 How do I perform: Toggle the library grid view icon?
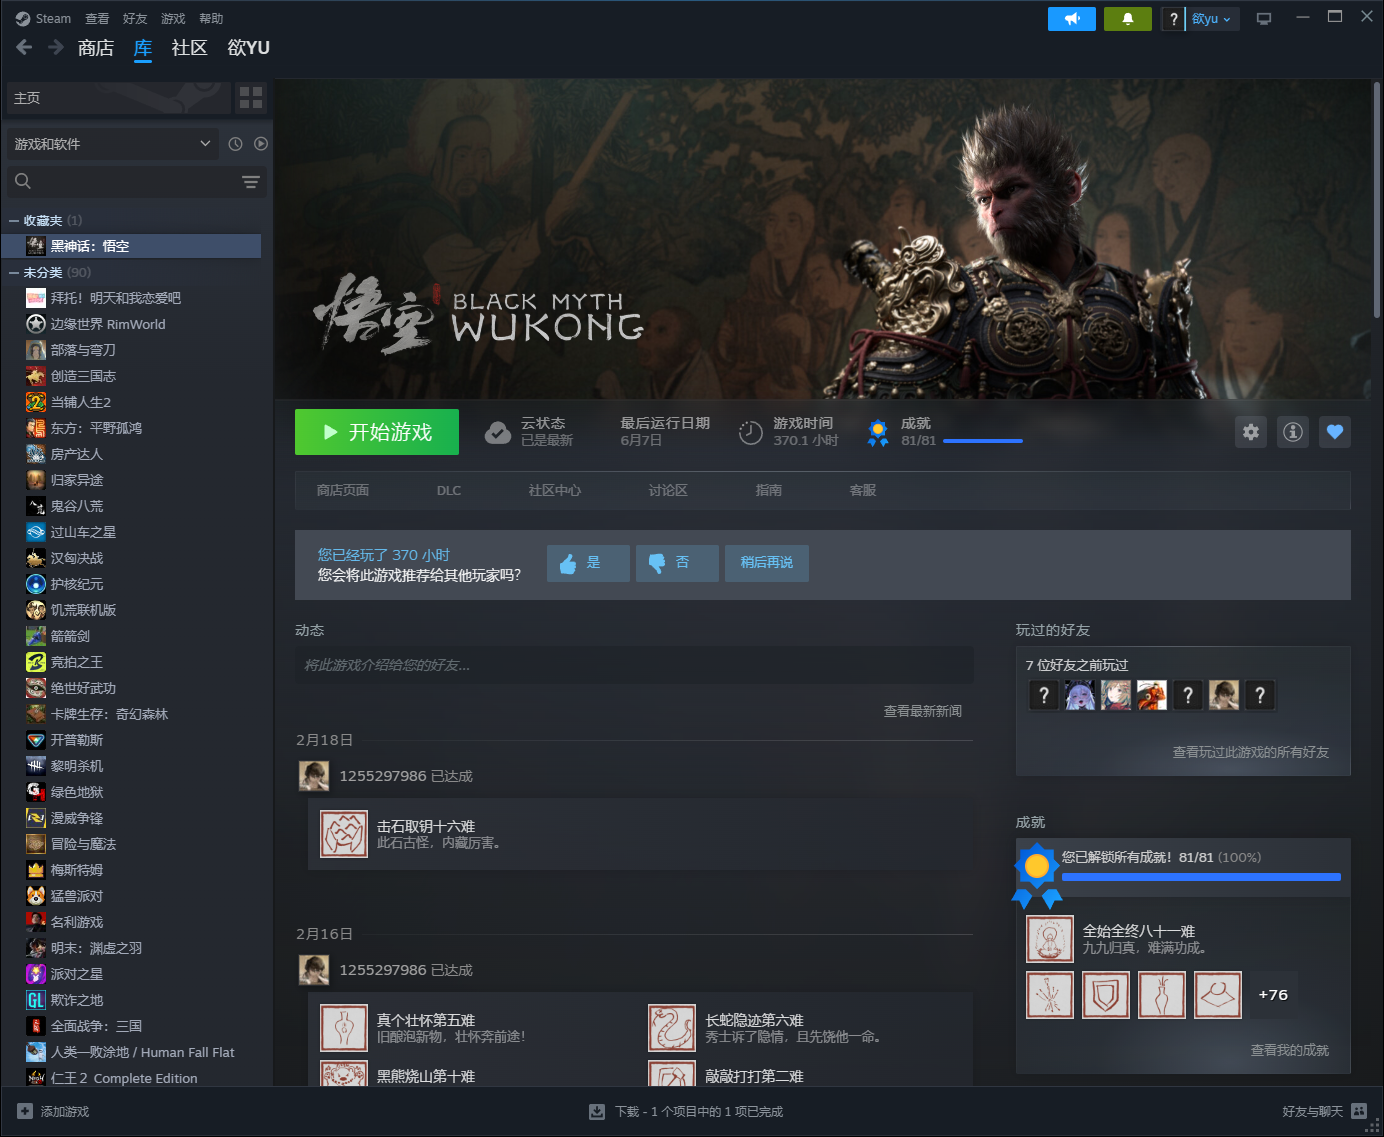[251, 97]
